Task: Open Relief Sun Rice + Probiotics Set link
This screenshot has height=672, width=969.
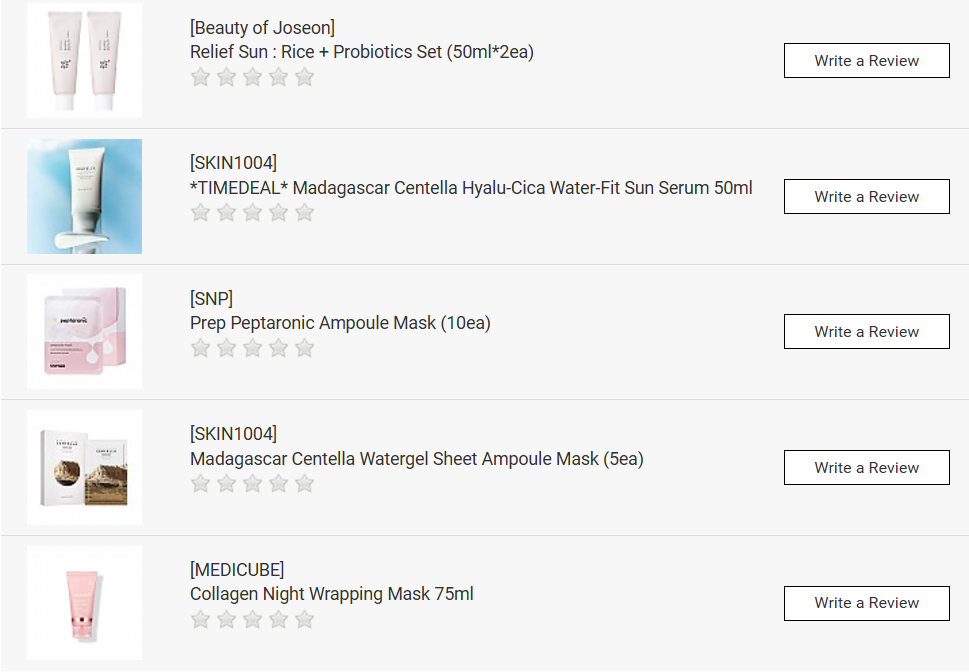Action: (362, 52)
